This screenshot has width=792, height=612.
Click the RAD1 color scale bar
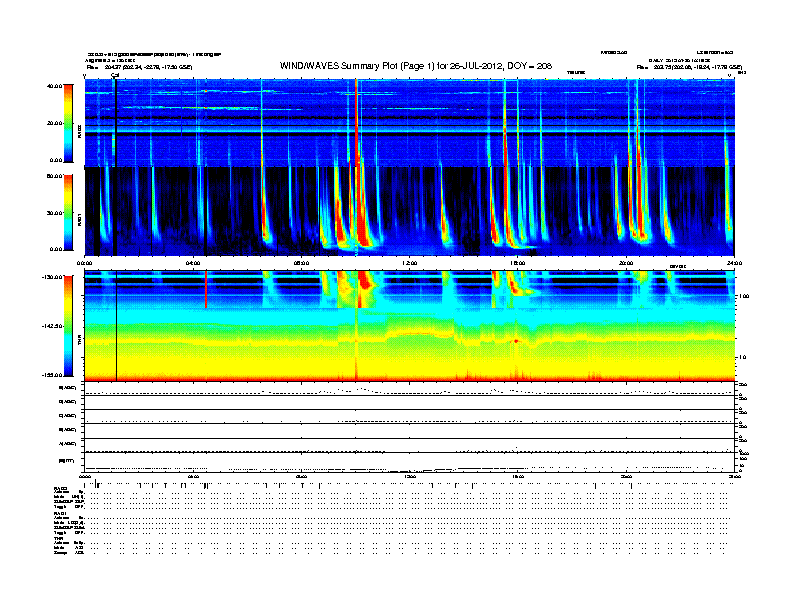(x=68, y=213)
